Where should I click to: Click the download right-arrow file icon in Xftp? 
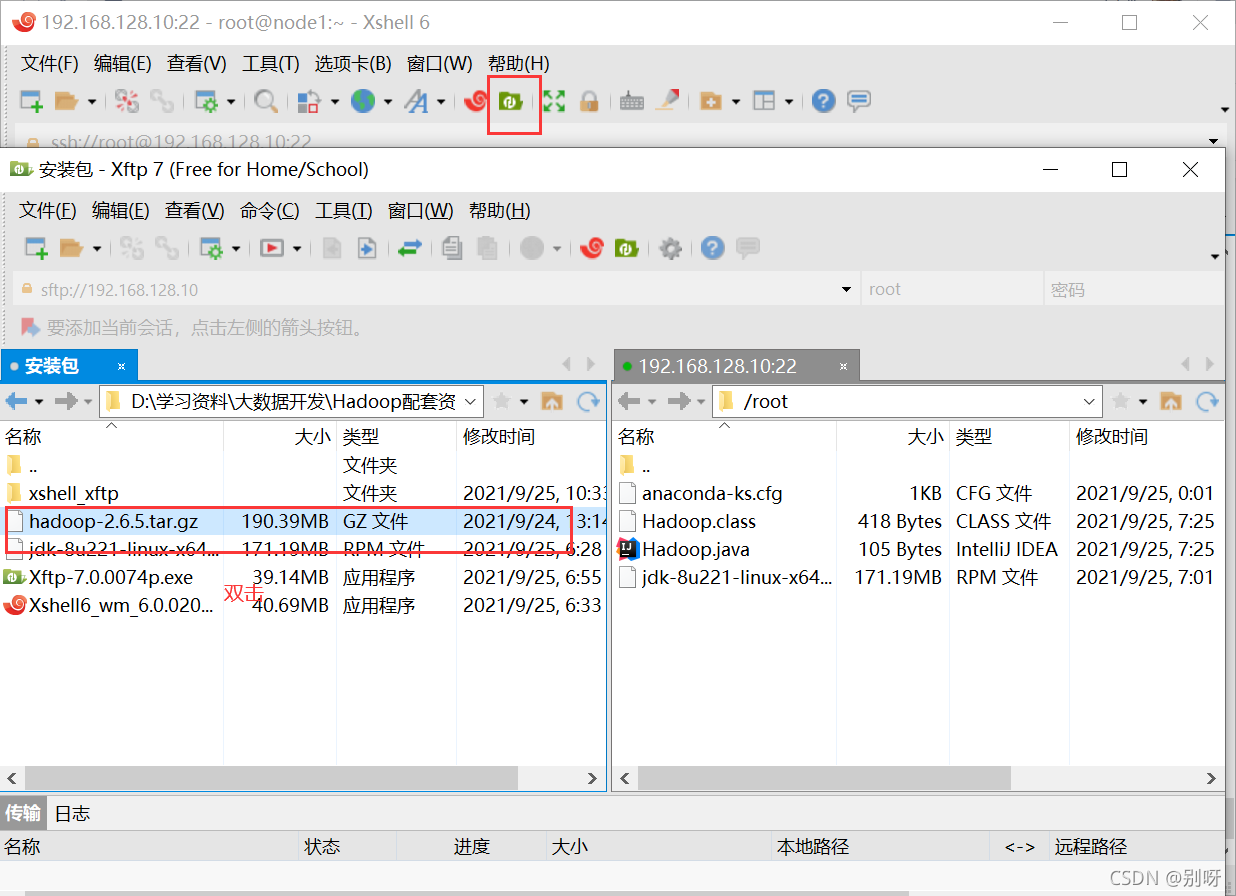[x=367, y=248]
